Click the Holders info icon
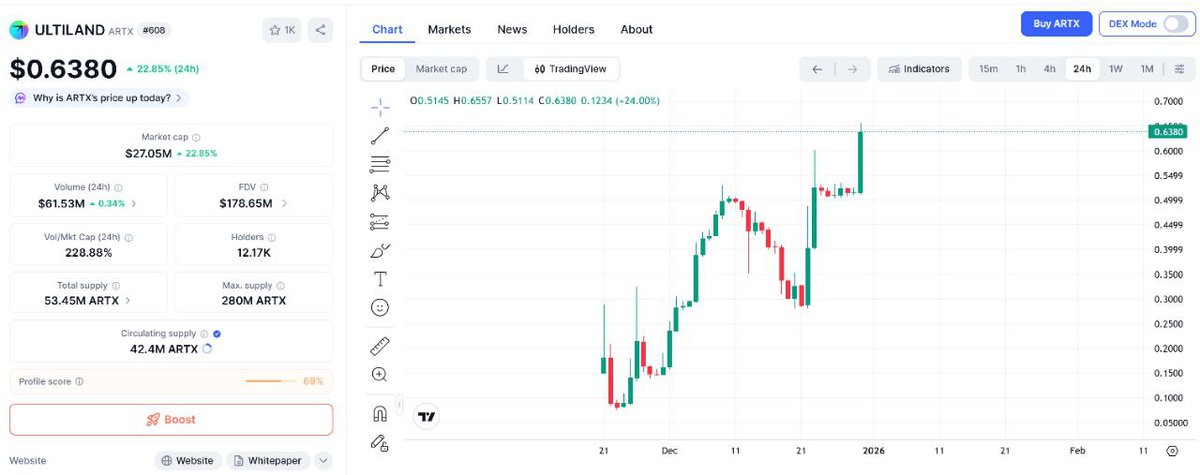This screenshot has height=475, width=1200. (x=274, y=237)
